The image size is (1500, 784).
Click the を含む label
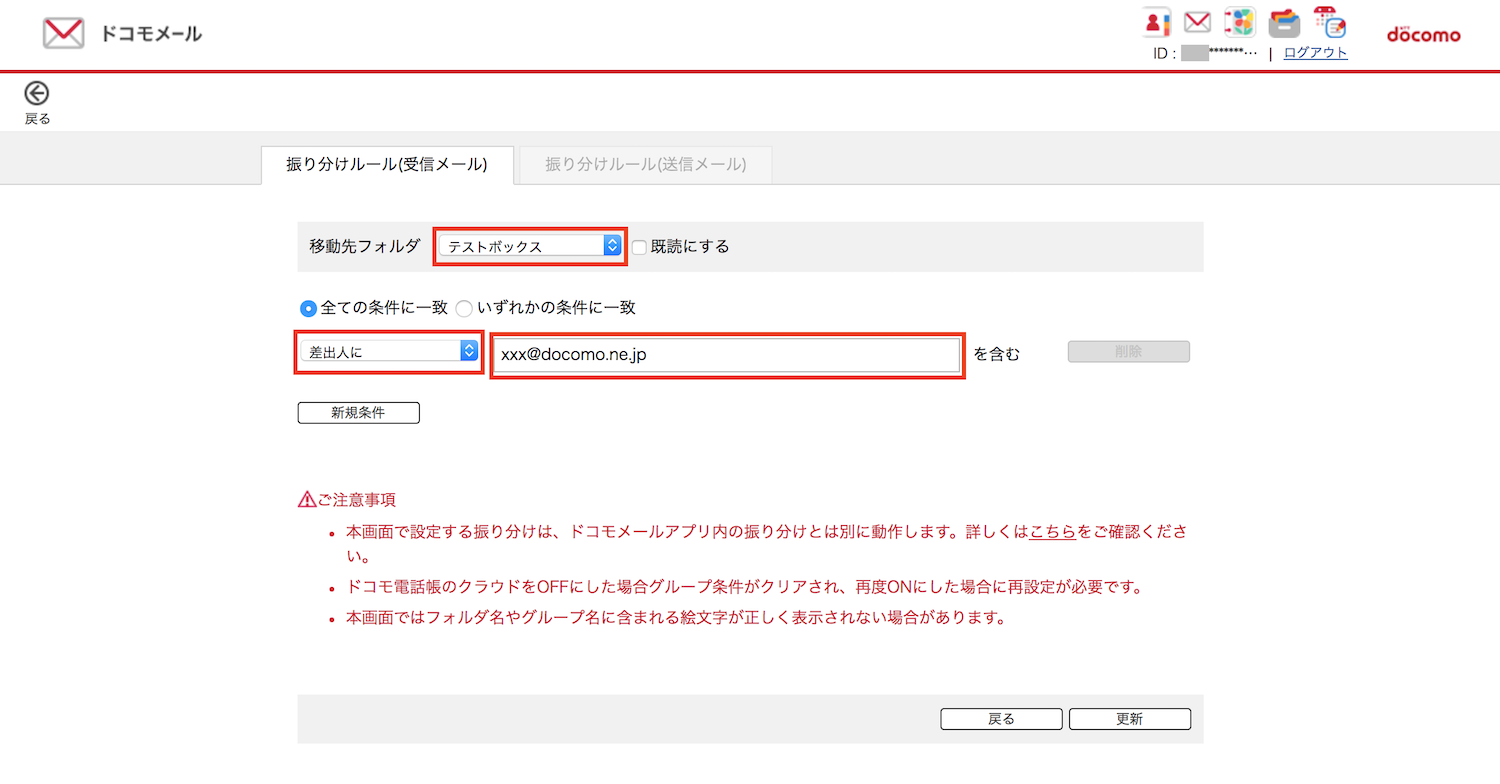coord(997,353)
